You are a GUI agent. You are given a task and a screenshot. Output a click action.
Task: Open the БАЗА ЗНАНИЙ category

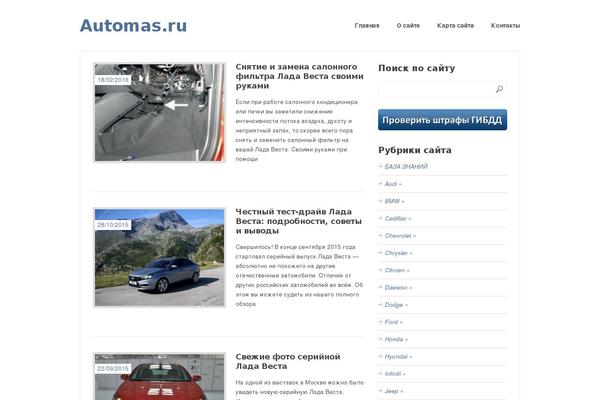coord(406,167)
